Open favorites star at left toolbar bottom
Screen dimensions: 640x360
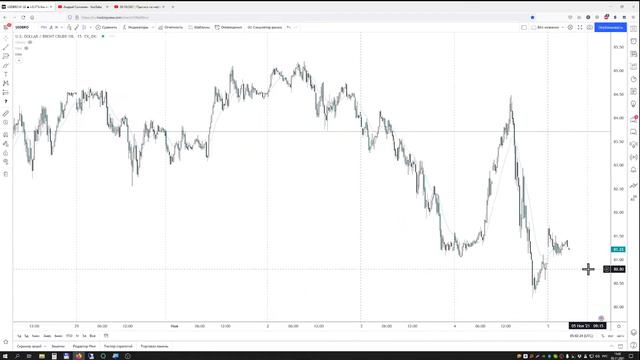[x=6, y=342]
